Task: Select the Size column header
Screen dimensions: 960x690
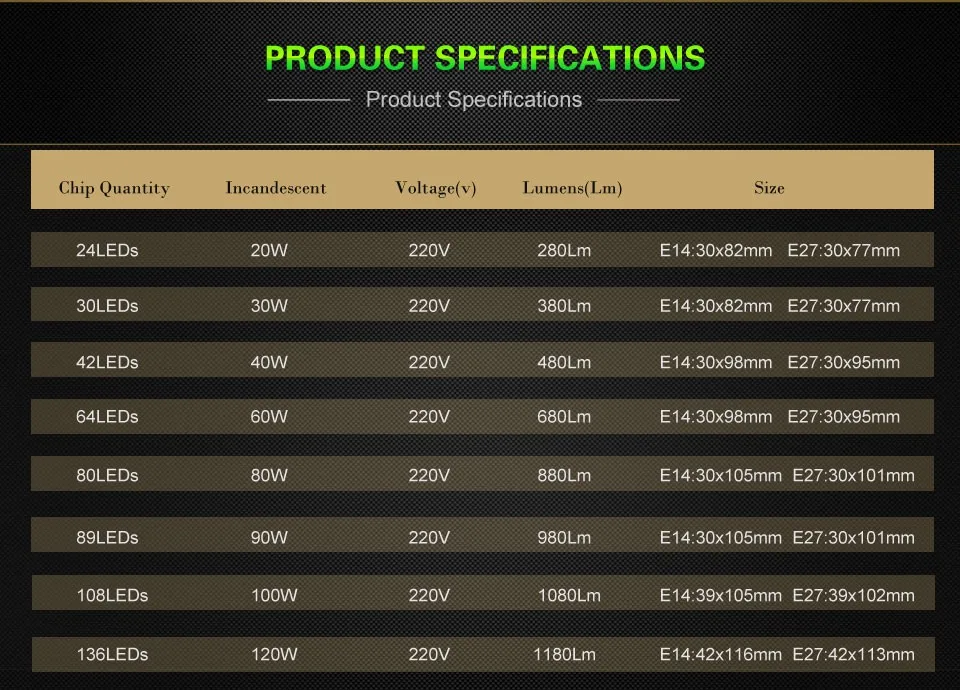Action: pyautogui.click(x=769, y=188)
